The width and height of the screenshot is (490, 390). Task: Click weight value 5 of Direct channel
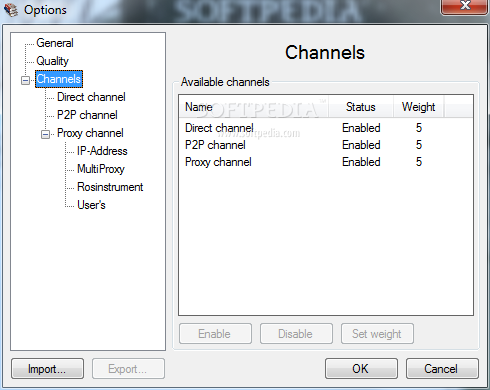click(419, 128)
